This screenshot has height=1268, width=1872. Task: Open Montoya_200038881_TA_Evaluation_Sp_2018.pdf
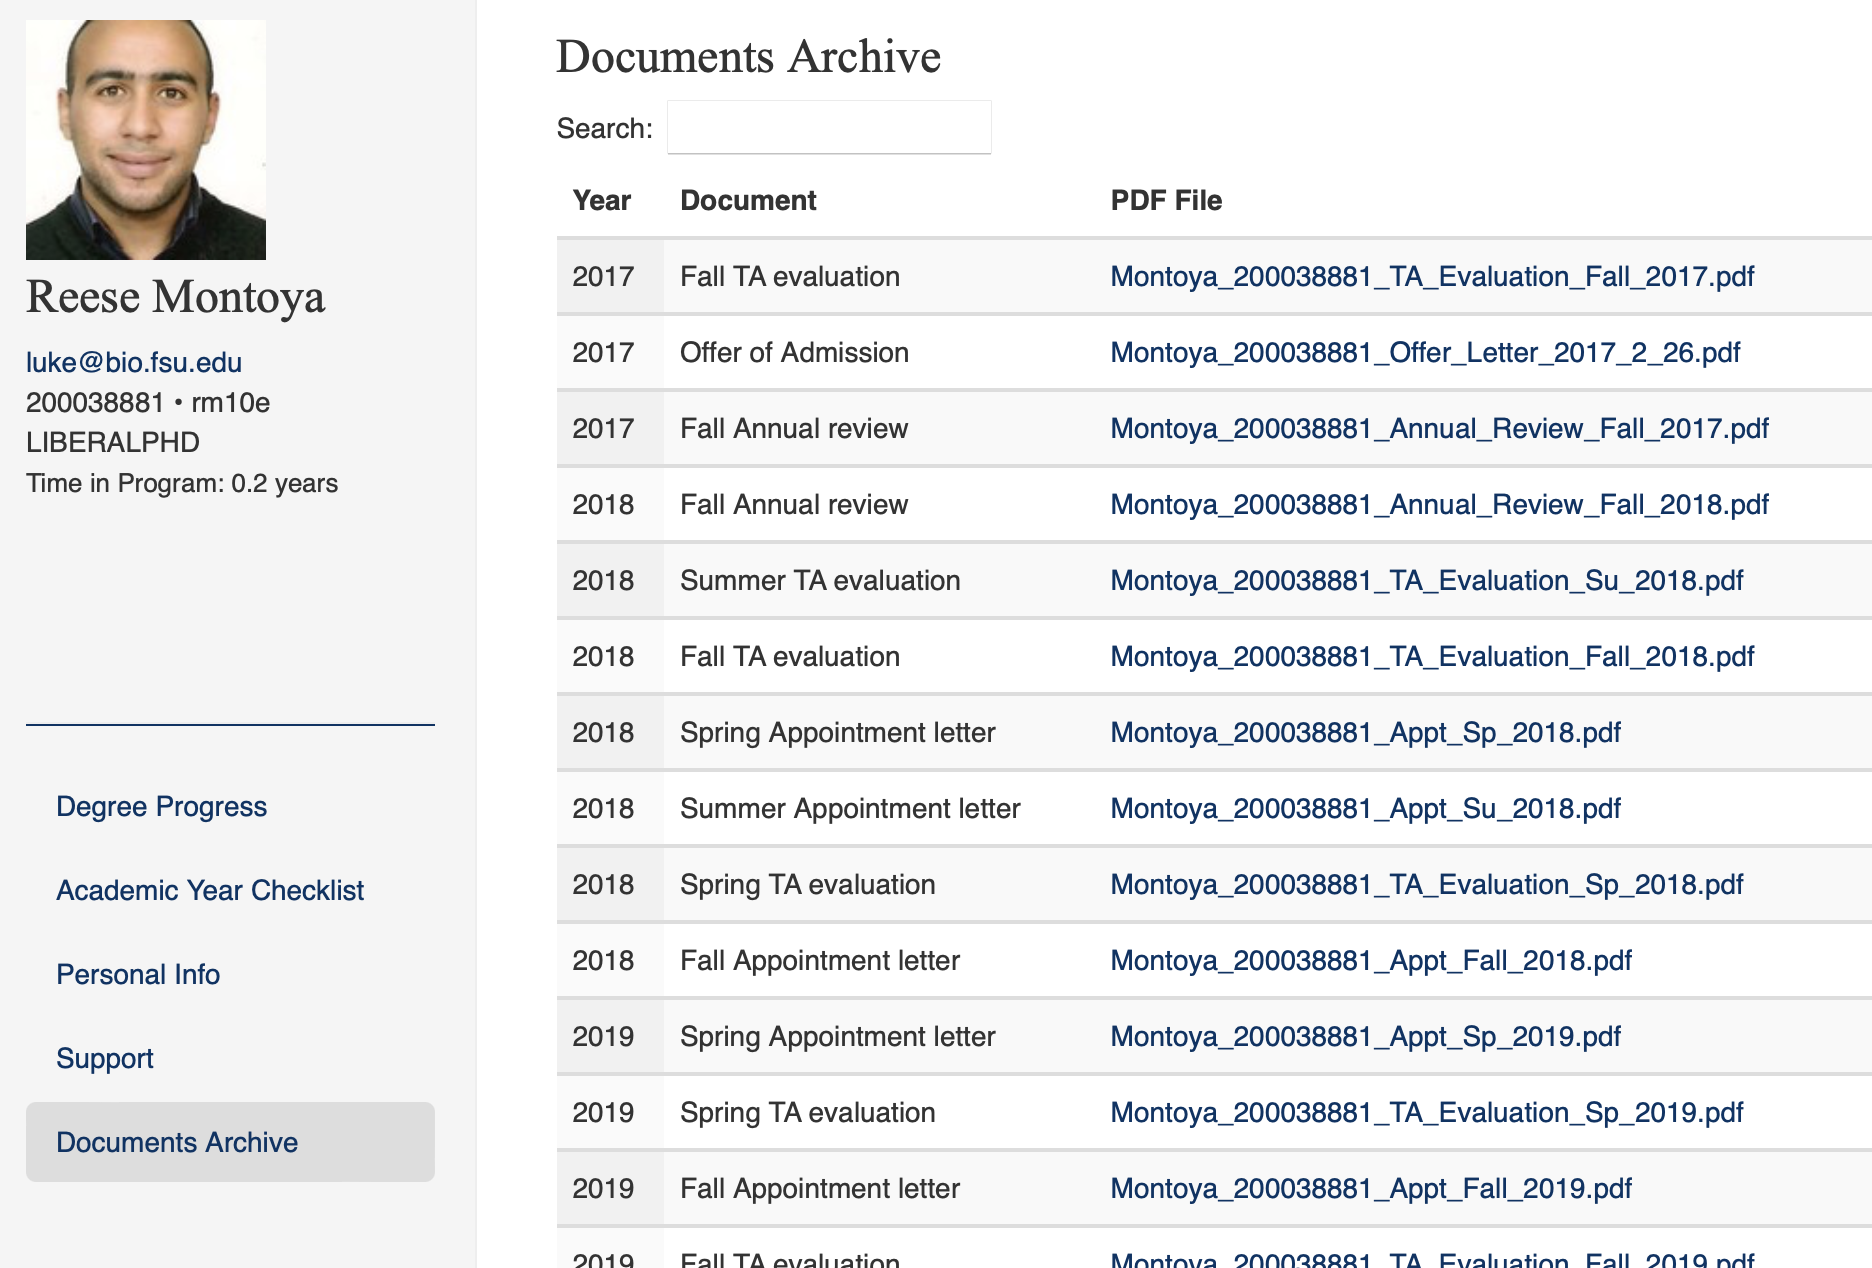pos(1427,884)
